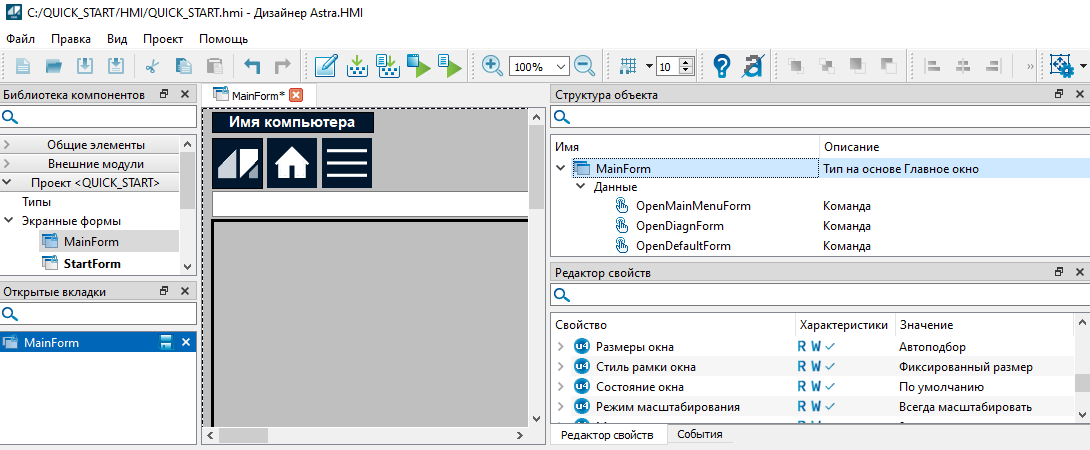Click the help question mark icon

pyautogui.click(x=721, y=66)
